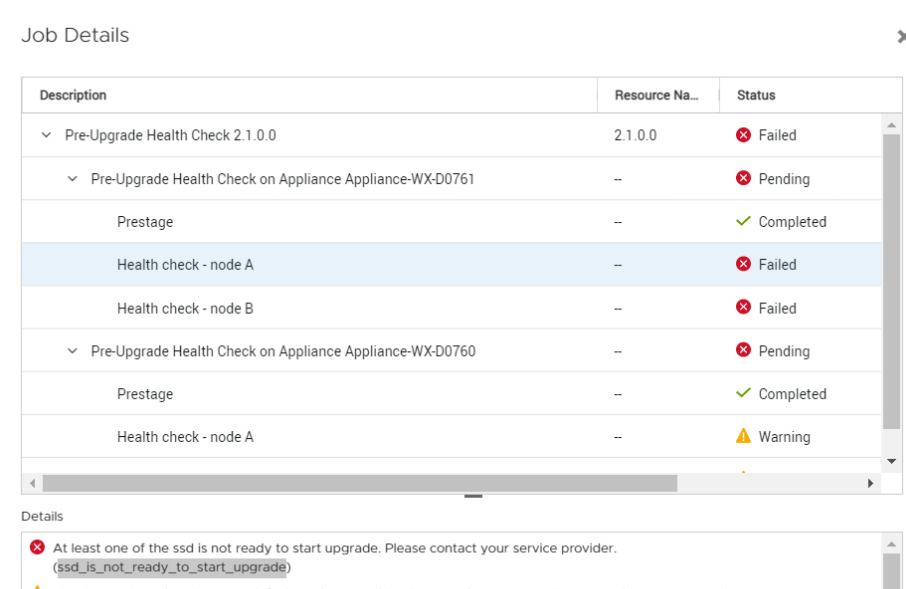
Task: Collapse the Pre-Upgrade Health Check 2.1.0.0 tree
Action: pos(45,135)
